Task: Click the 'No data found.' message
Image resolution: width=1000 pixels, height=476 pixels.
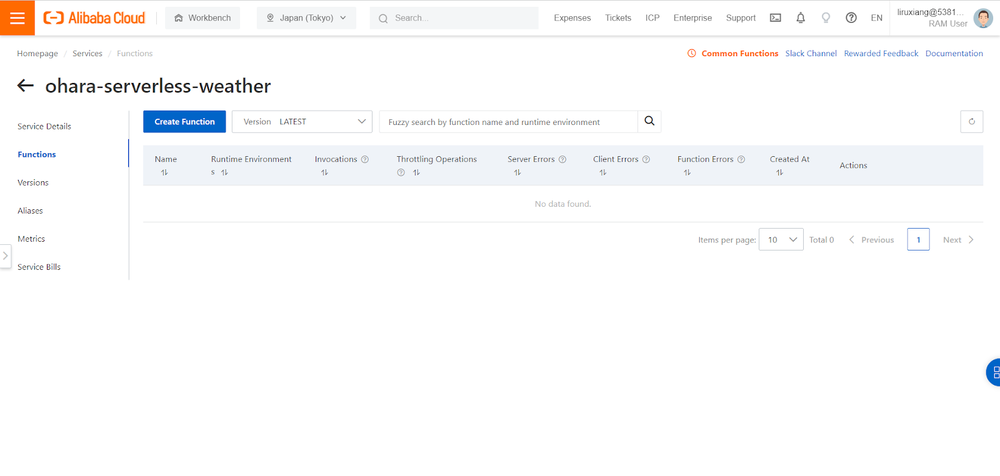Action: coord(562,204)
